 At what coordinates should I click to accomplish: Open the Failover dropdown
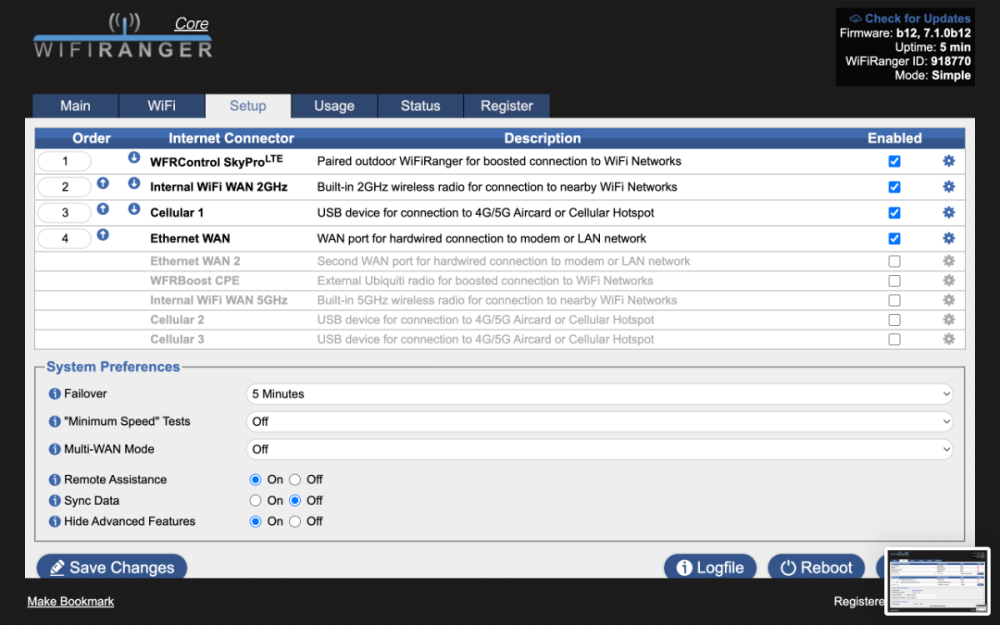[x=598, y=393]
